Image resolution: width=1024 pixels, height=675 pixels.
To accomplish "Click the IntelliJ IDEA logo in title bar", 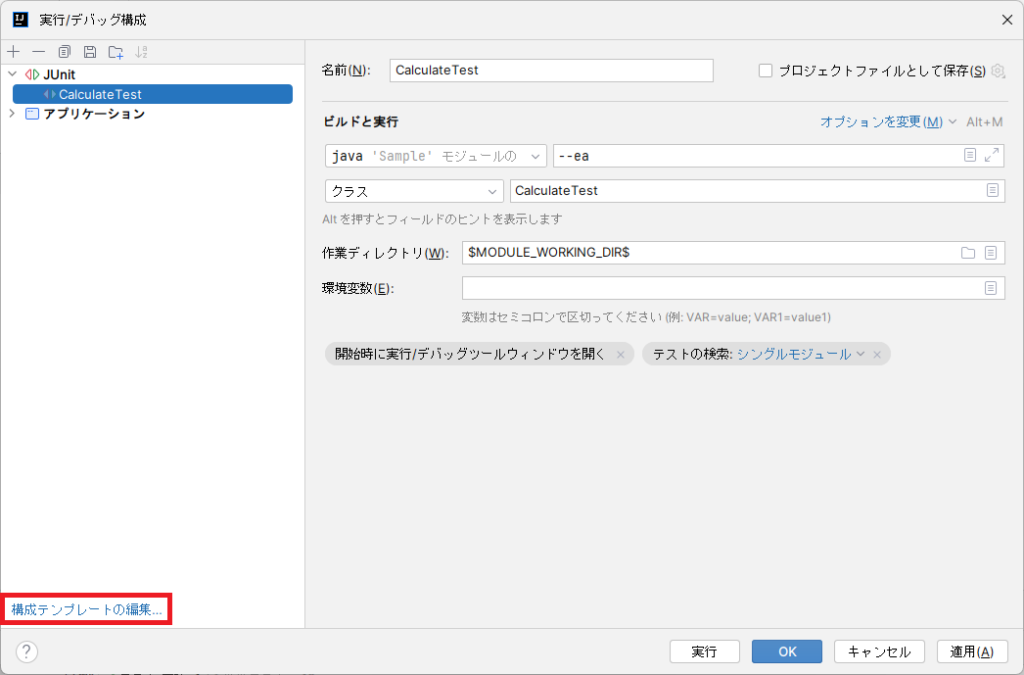I will pyautogui.click(x=20, y=20).
